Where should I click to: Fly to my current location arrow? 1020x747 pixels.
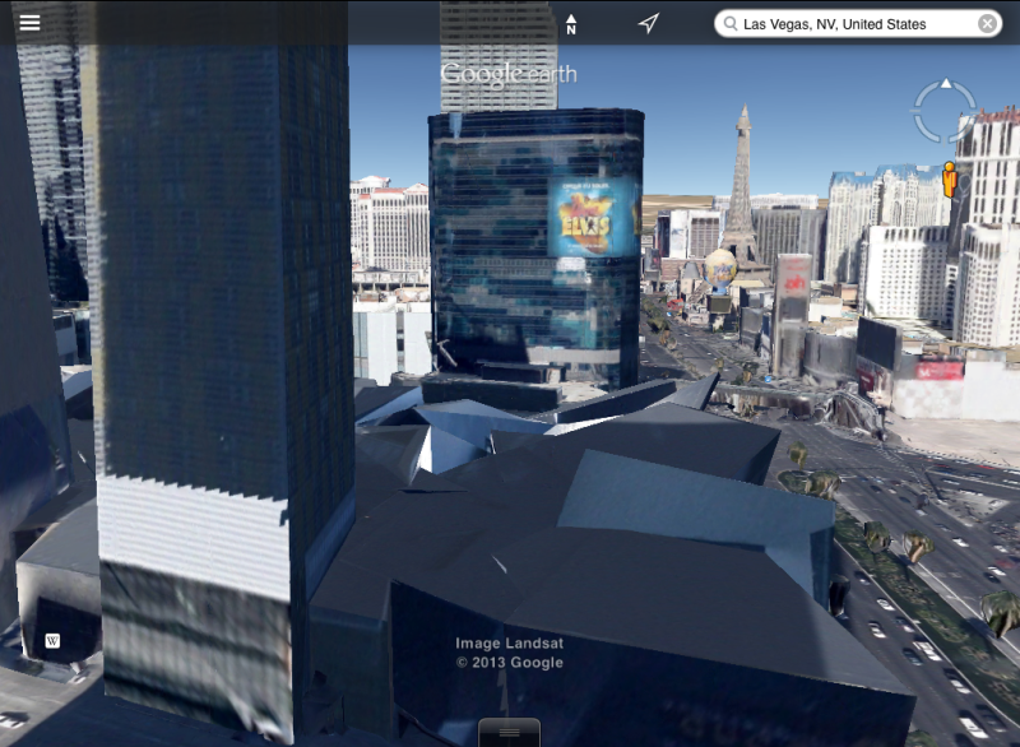pyautogui.click(x=649, y=23)
